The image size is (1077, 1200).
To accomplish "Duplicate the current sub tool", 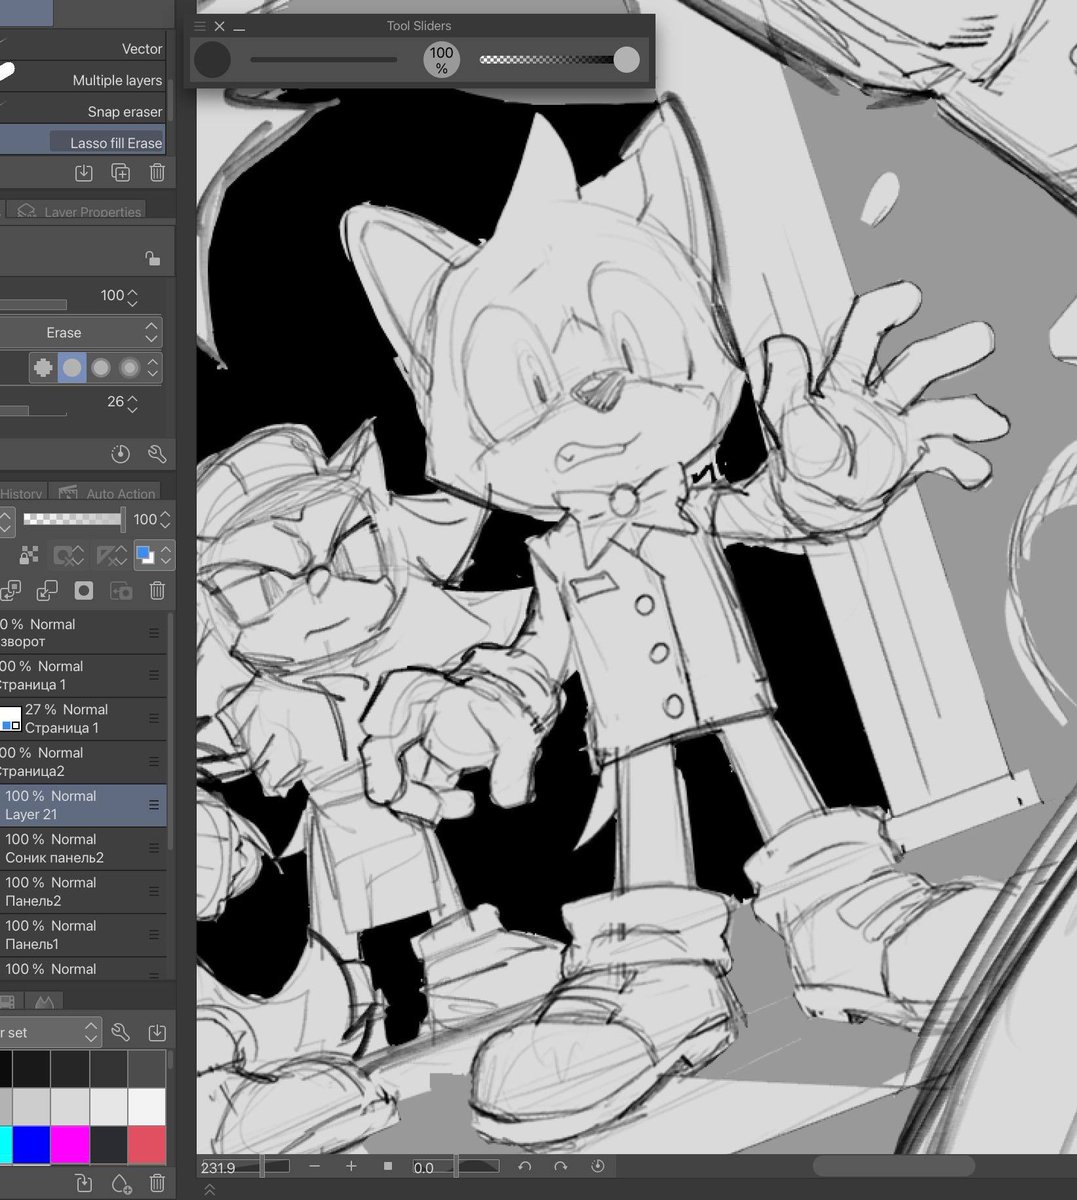I will (x=120, y=173).
